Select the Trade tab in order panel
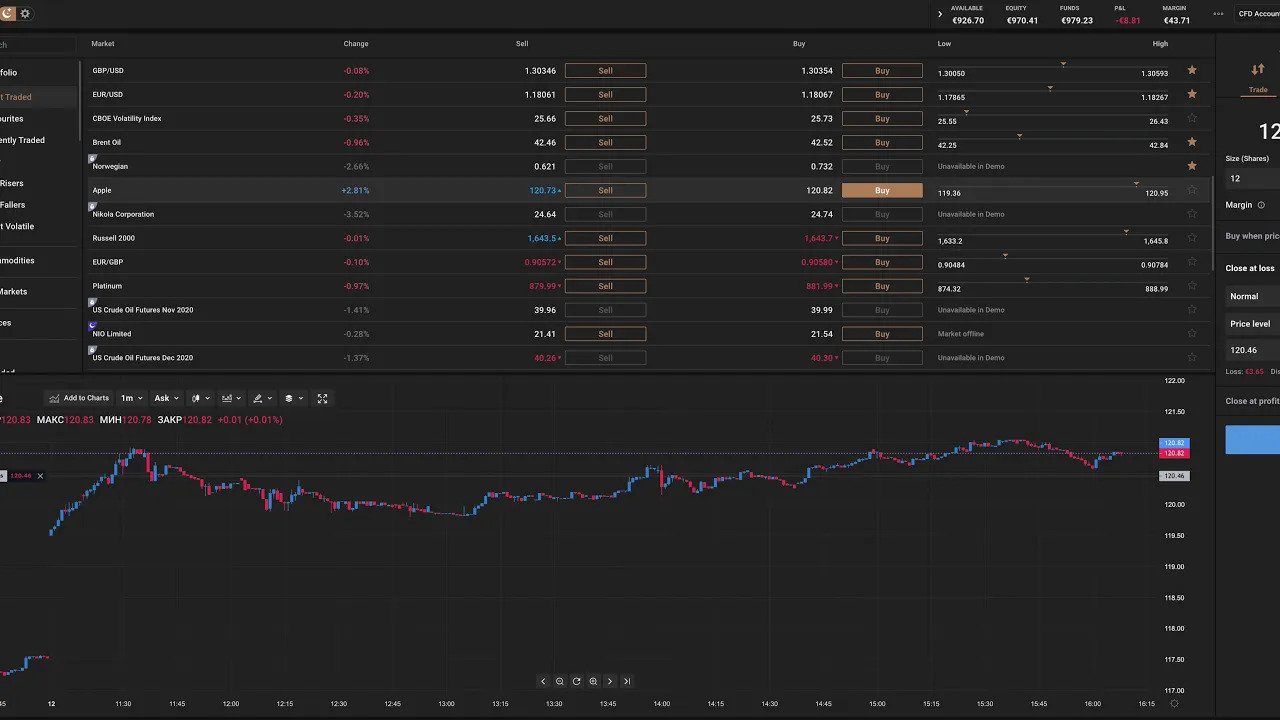Image resolution: width=1280 pixels, height=720 pixels. (x=1257, y=77)
